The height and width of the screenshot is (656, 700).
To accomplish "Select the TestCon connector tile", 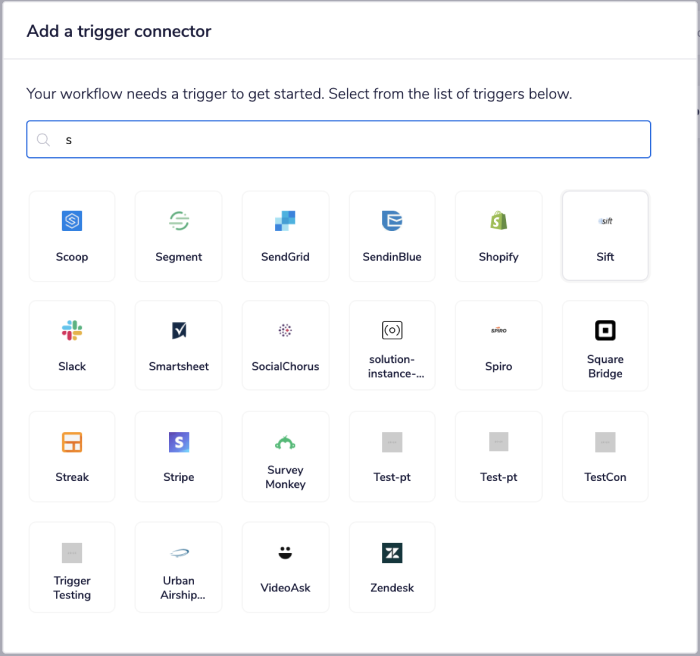I will click(x=605, y=456).
